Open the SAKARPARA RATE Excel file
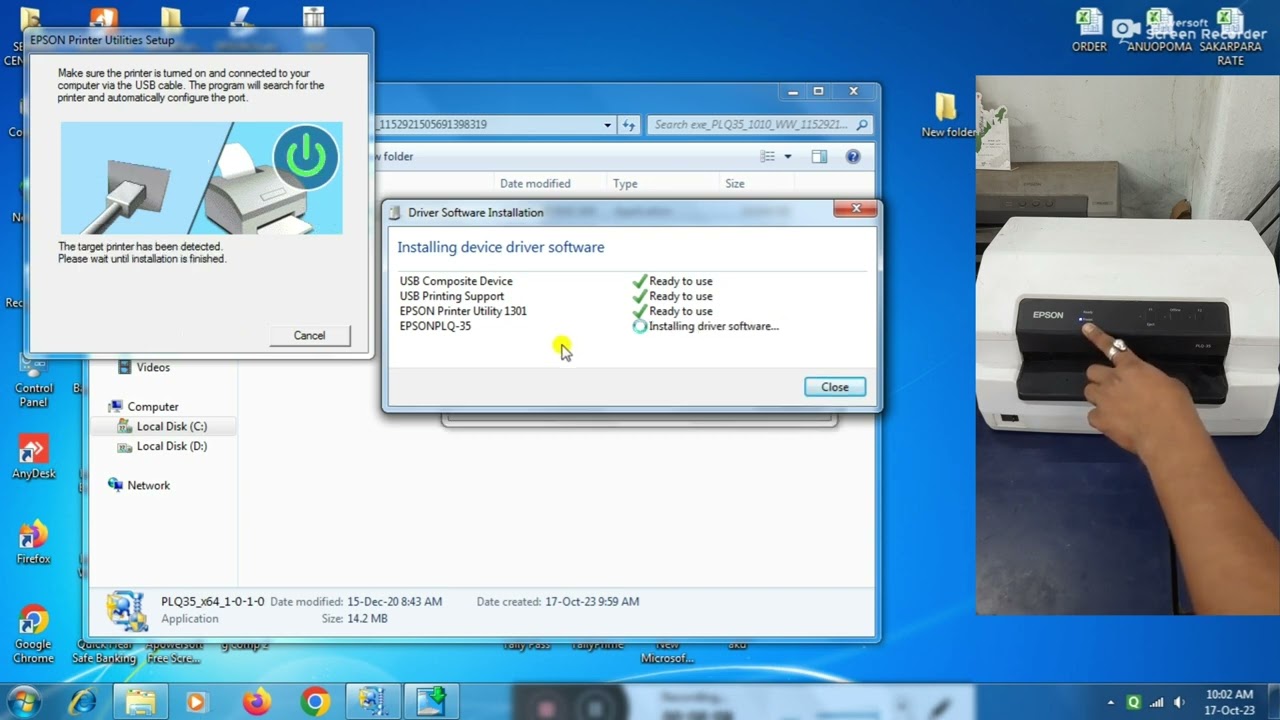The width and height of the screenshot is (1280, 720). (x=1231, y=38)
